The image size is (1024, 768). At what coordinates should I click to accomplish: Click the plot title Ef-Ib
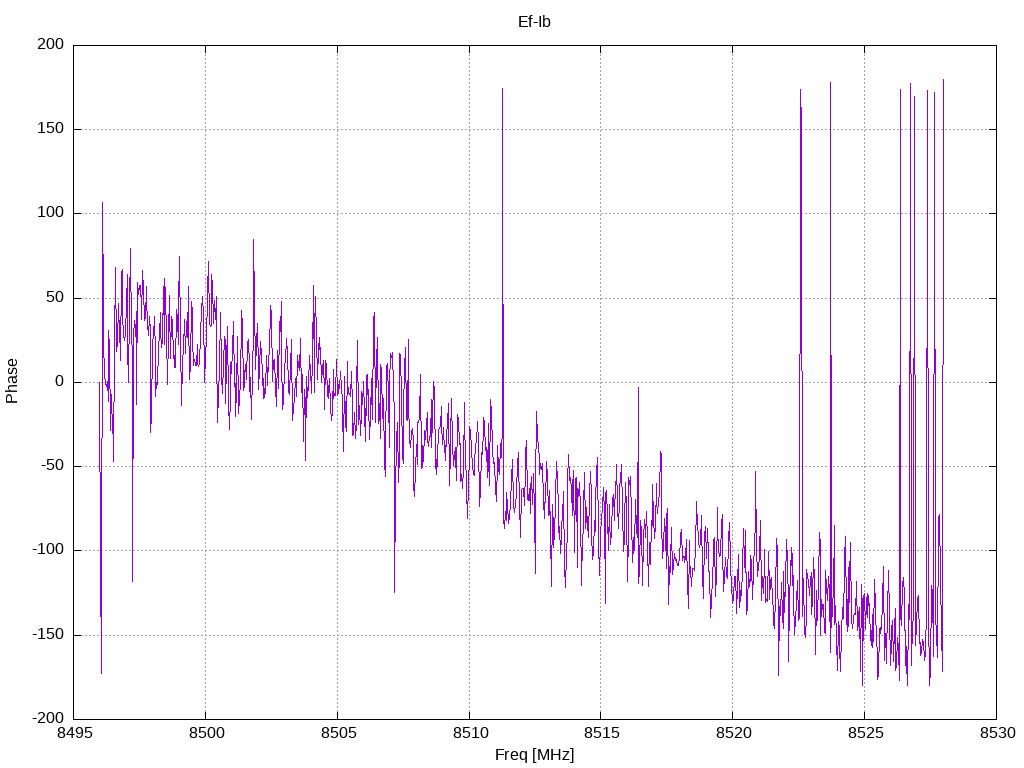534,22
